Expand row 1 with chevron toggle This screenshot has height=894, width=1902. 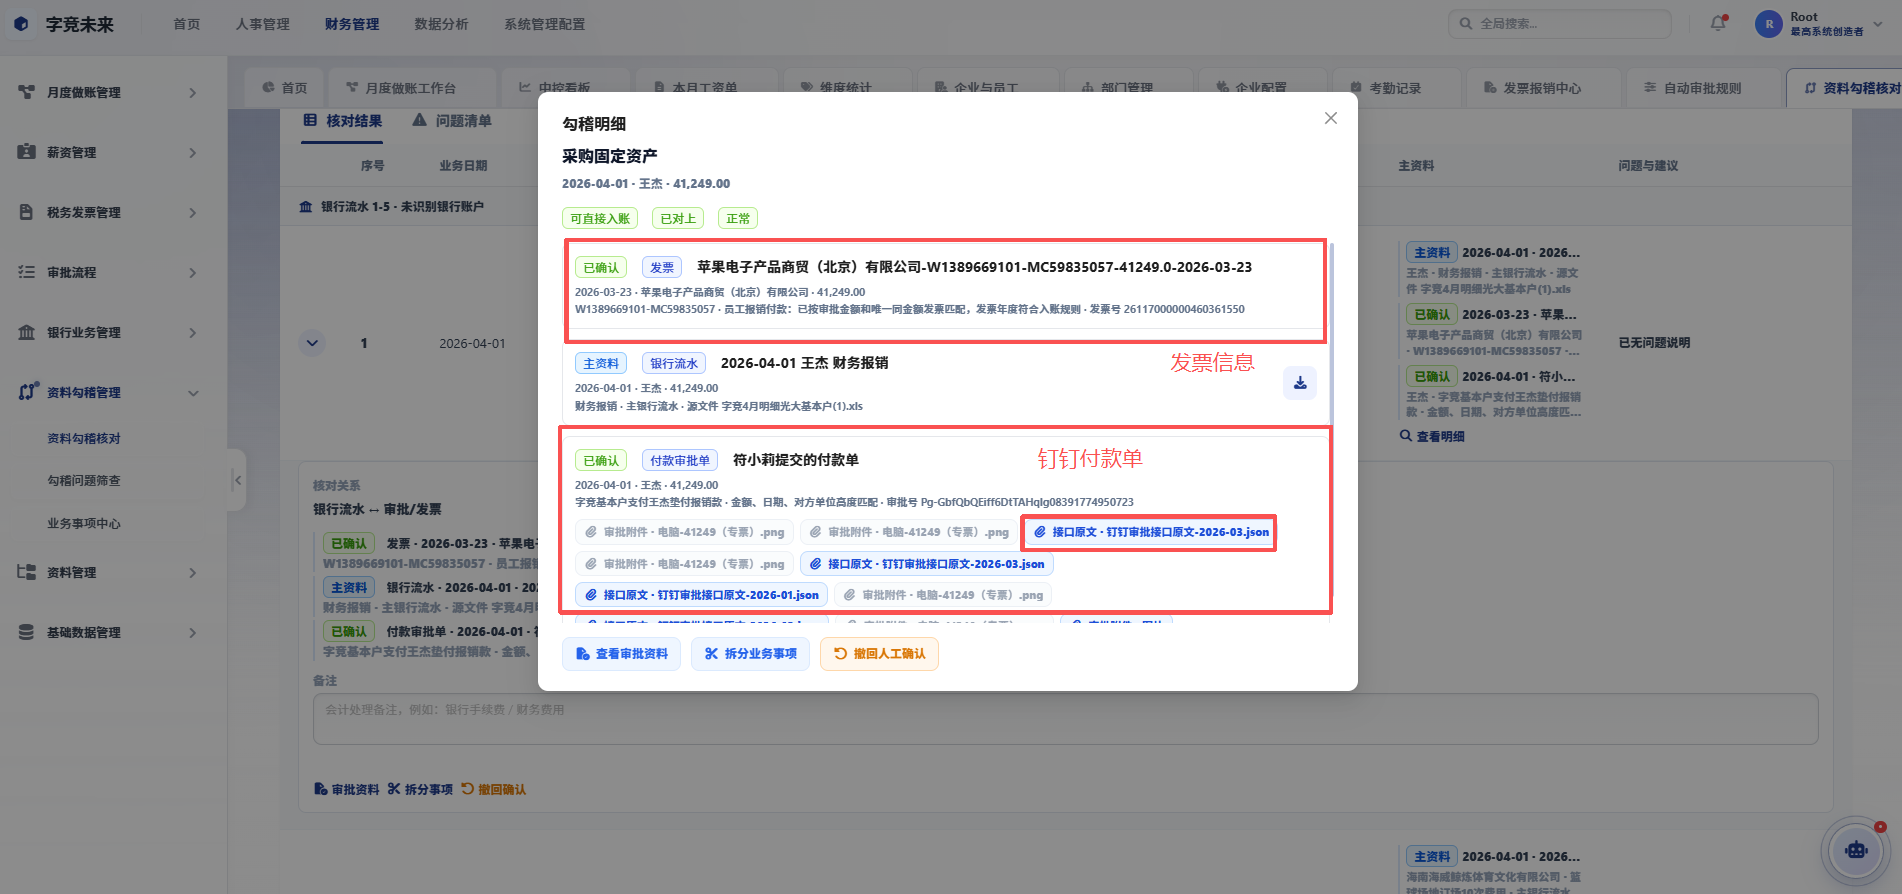pyautogui.click(x=312, y=343)
